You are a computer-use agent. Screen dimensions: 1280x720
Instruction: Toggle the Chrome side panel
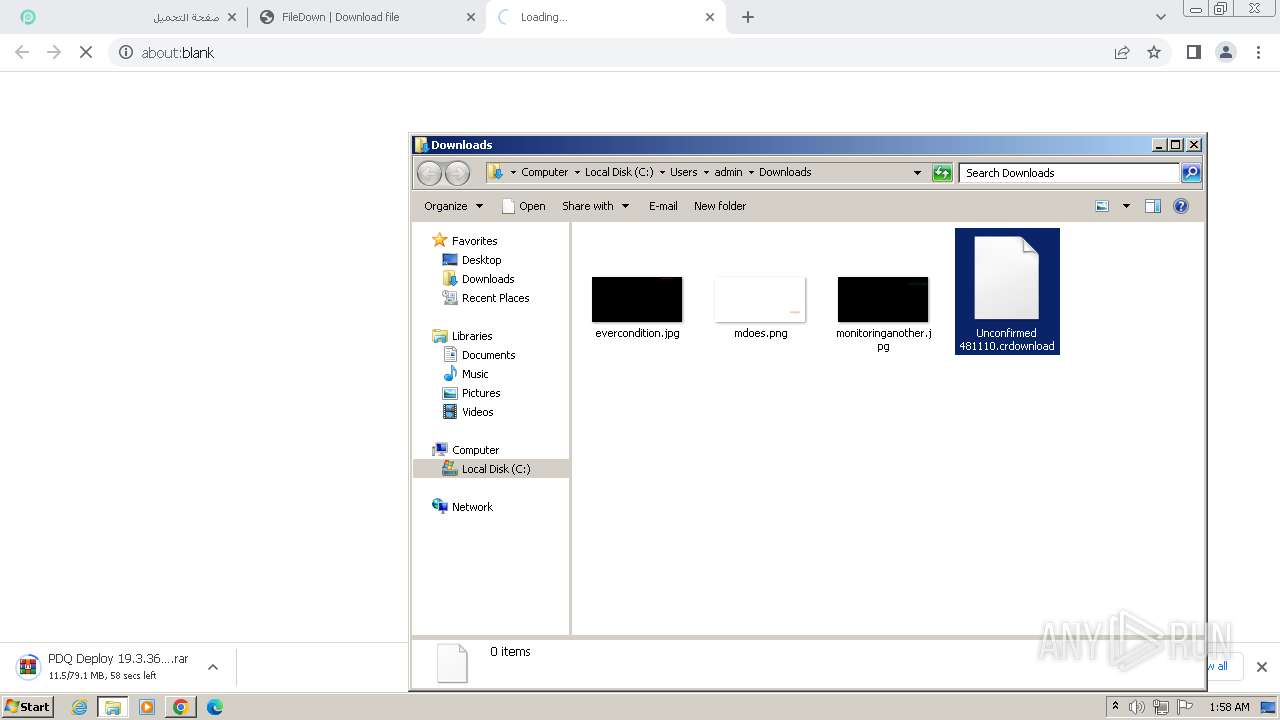(x=1193, y=52)
